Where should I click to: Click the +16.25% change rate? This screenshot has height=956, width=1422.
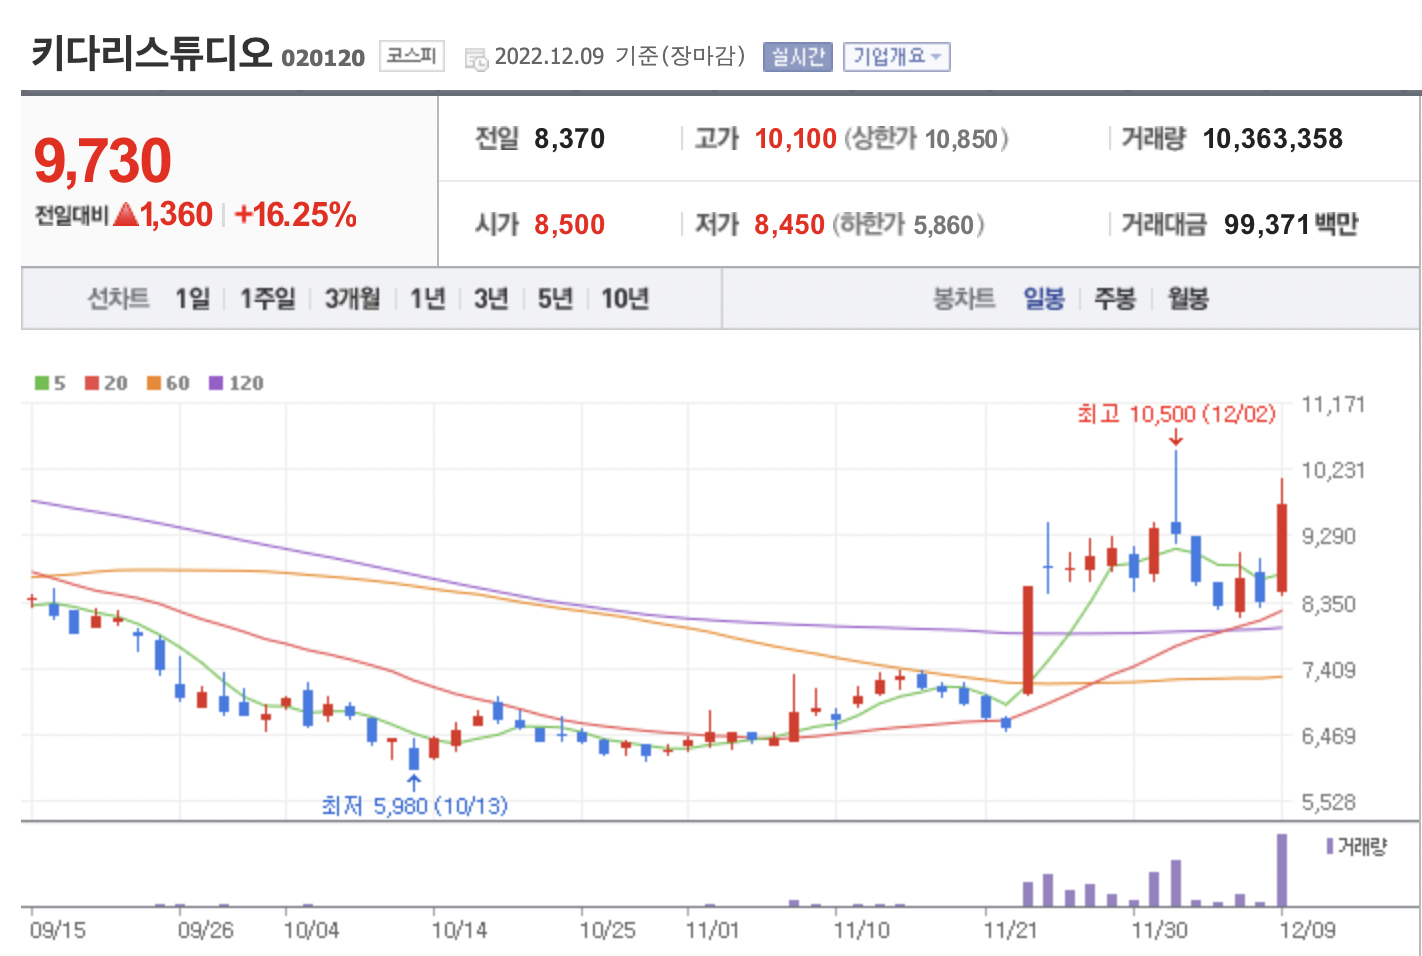coord(296,214)
